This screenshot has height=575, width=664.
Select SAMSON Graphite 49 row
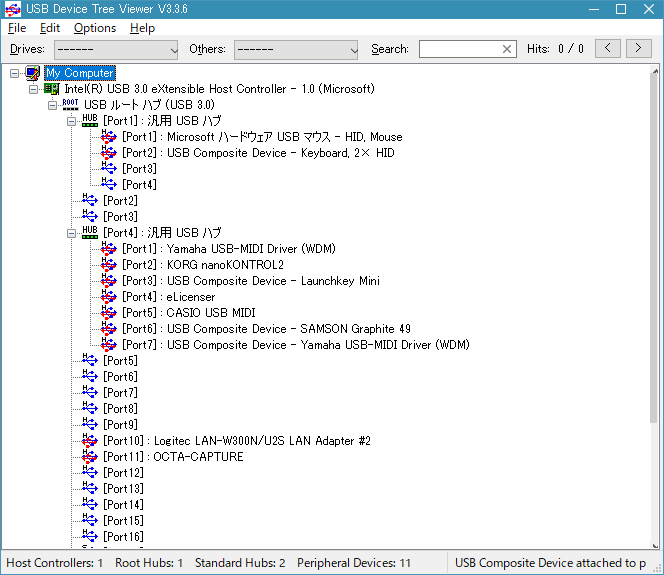click(x=266, y=329)
